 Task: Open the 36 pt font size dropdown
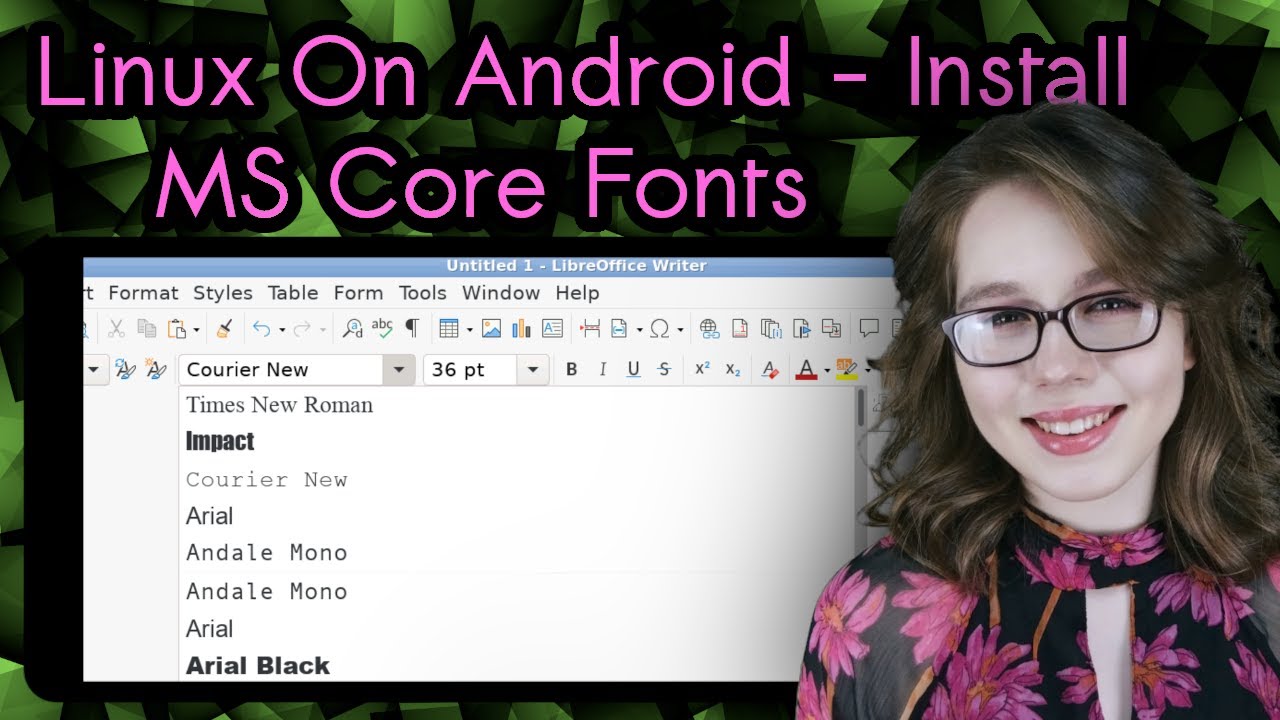click(x=533, y=370)
